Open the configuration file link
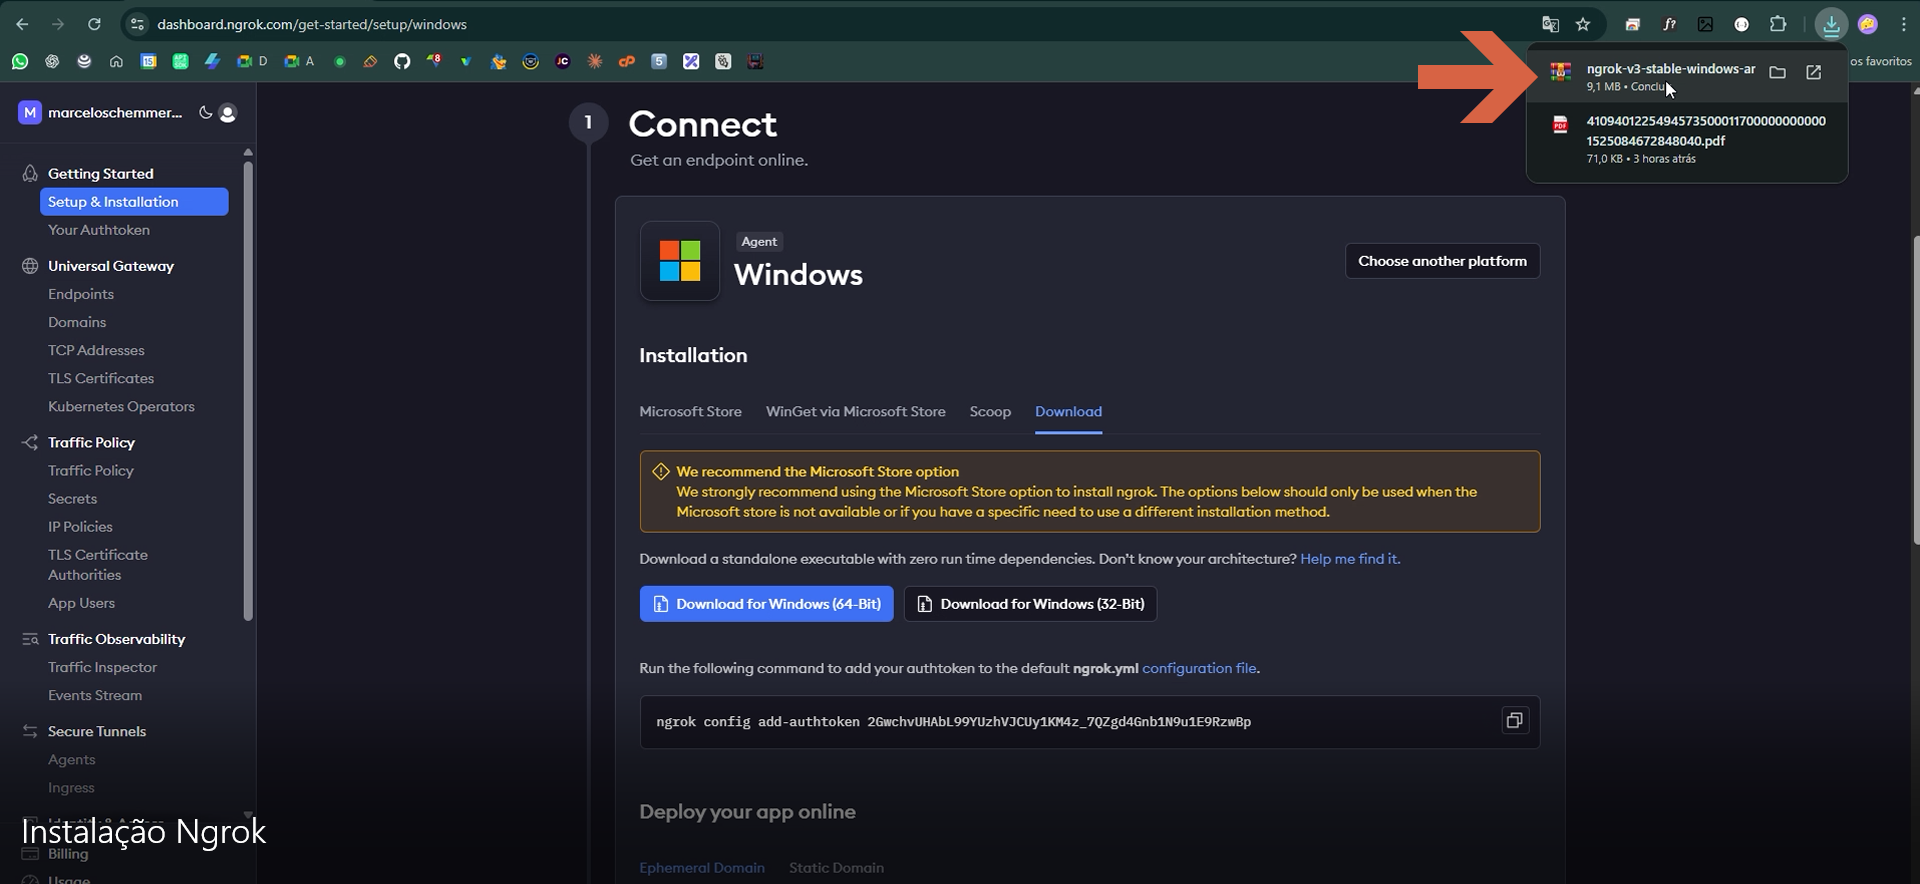The image size is (1920, 884). (x=1199, y=668)
